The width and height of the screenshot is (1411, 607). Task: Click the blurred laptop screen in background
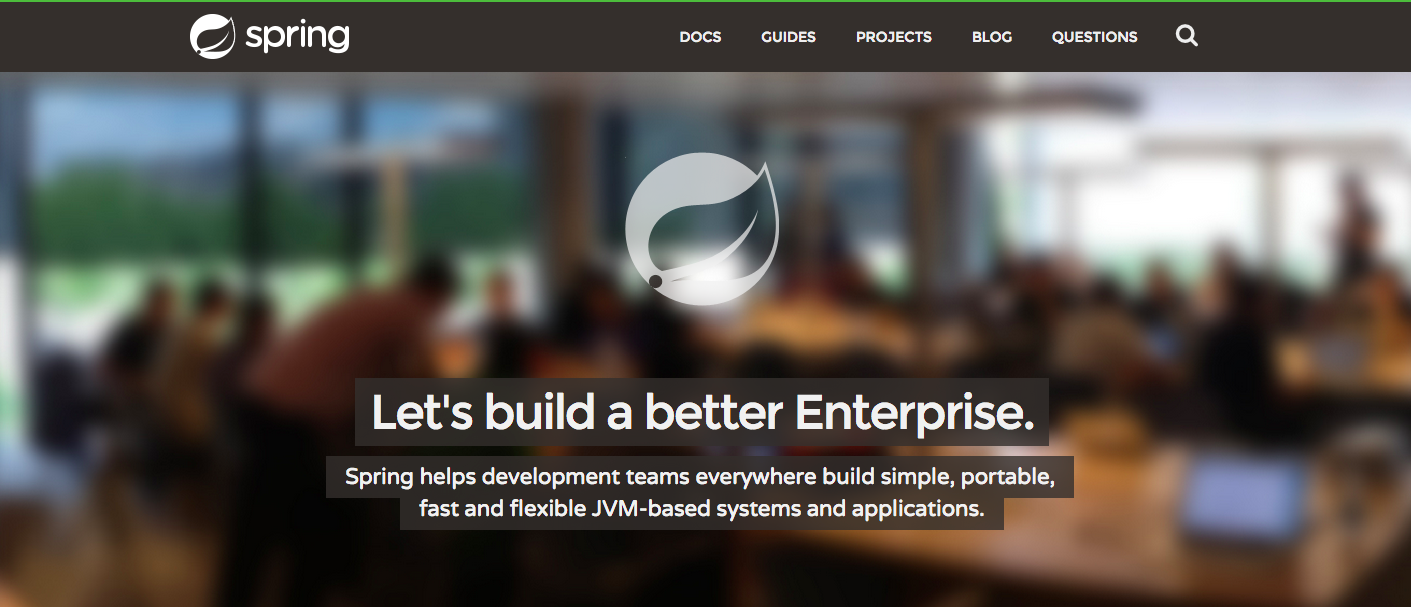click(1243, 497)
